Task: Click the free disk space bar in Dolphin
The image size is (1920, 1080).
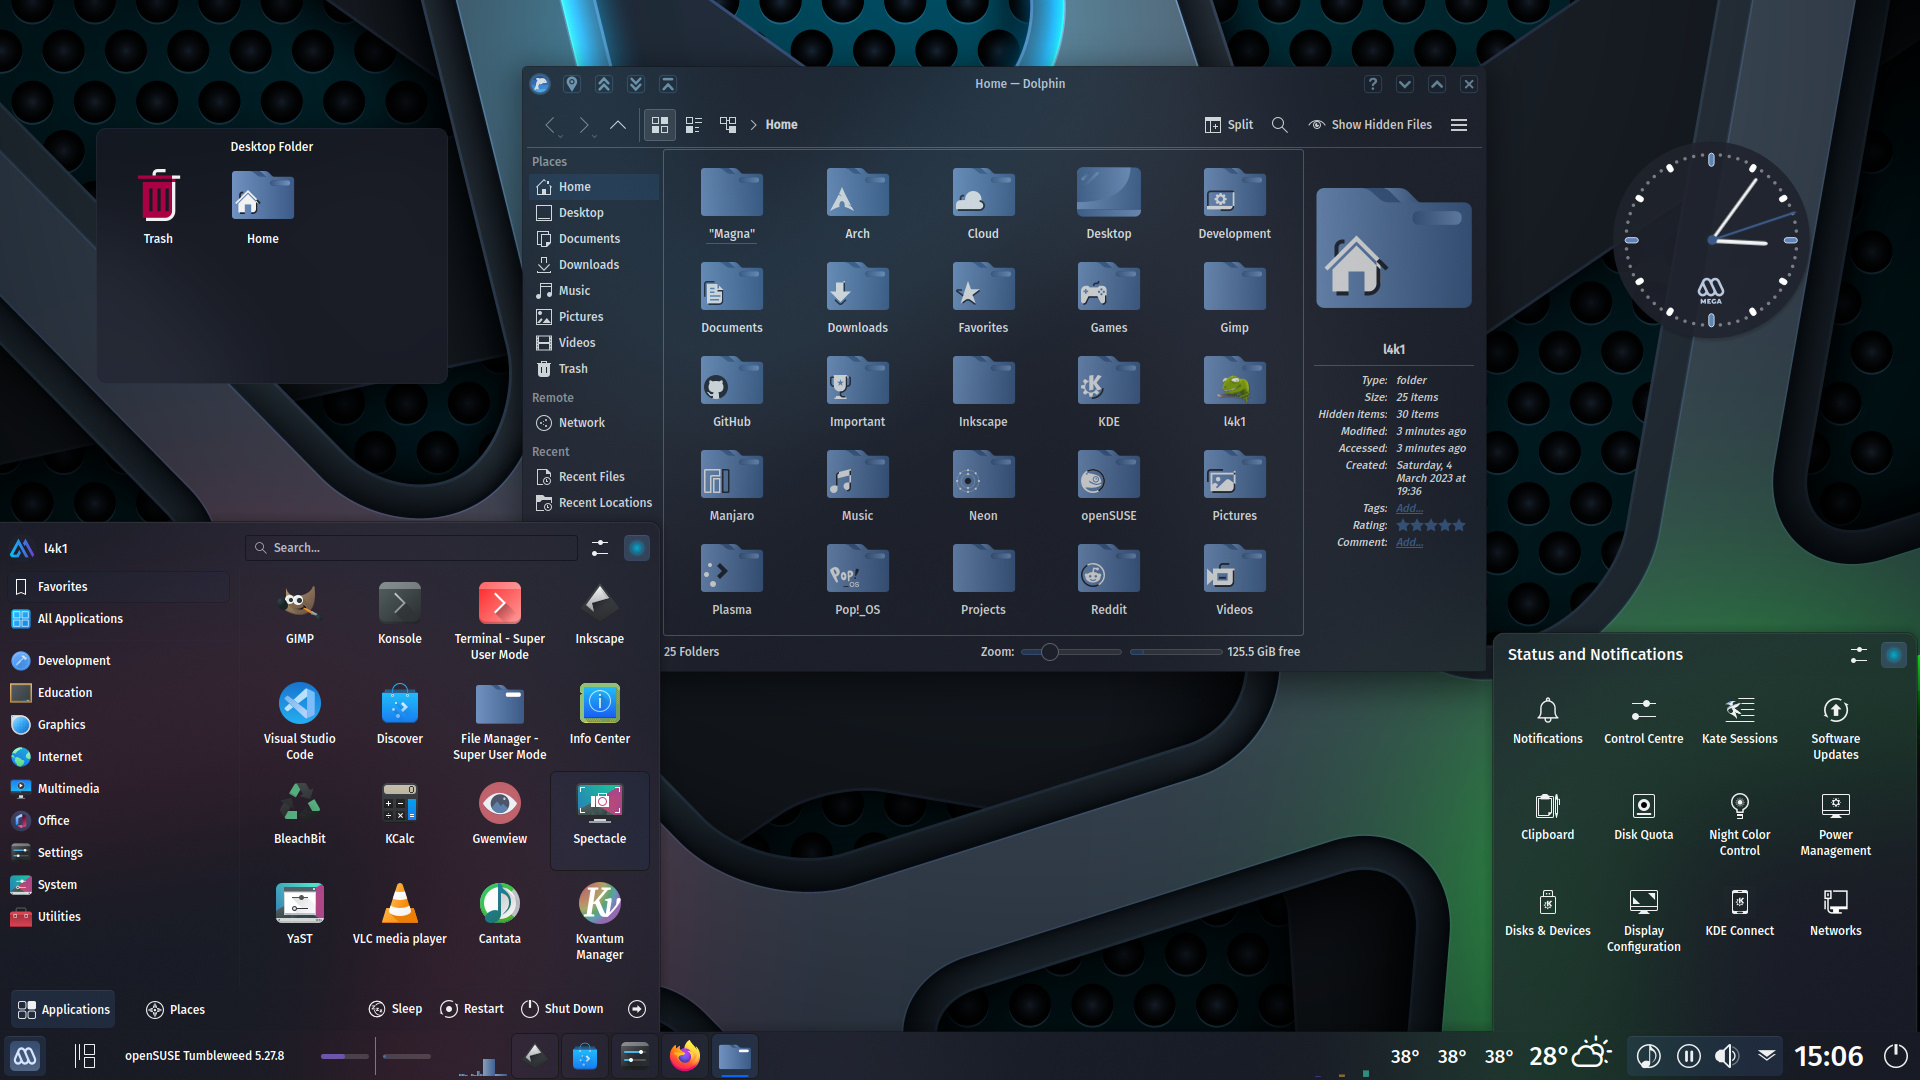Action: click(1176, 652)
